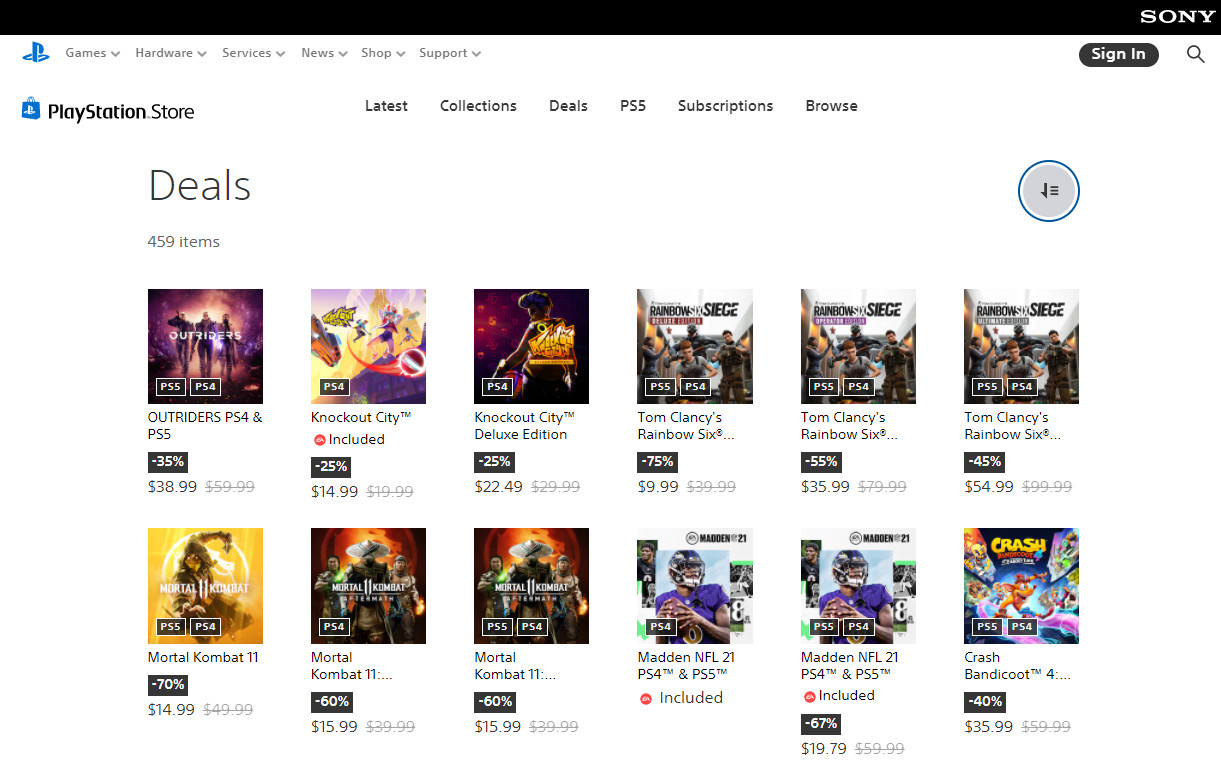Click the PS5 badge on Outriders cover
This screenshot has width=1221, height=766.
point(171,387)
